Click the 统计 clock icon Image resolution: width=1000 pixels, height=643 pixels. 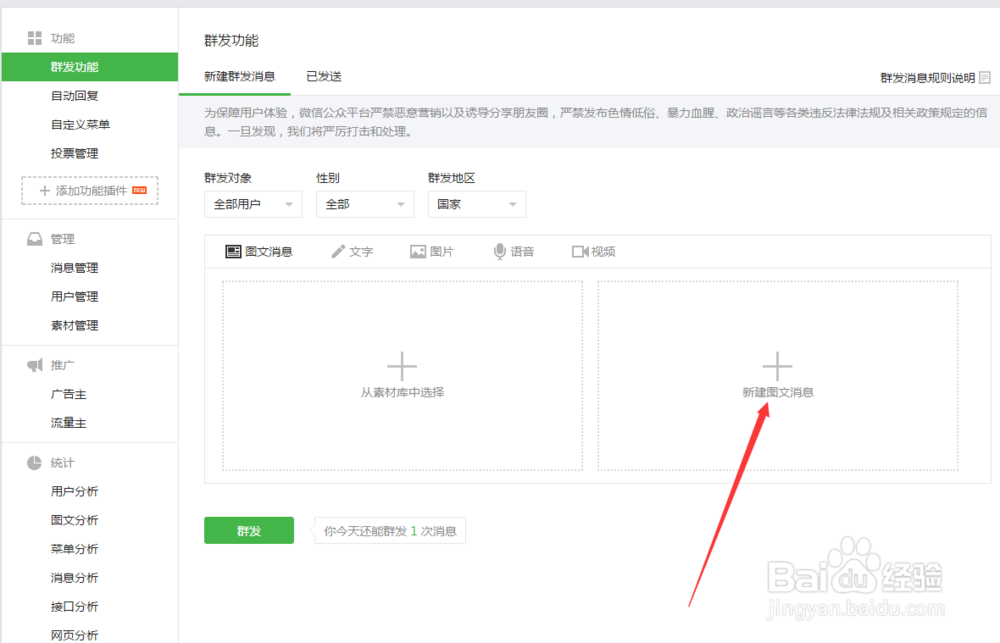pyautogui.click(x=34, y=462)
